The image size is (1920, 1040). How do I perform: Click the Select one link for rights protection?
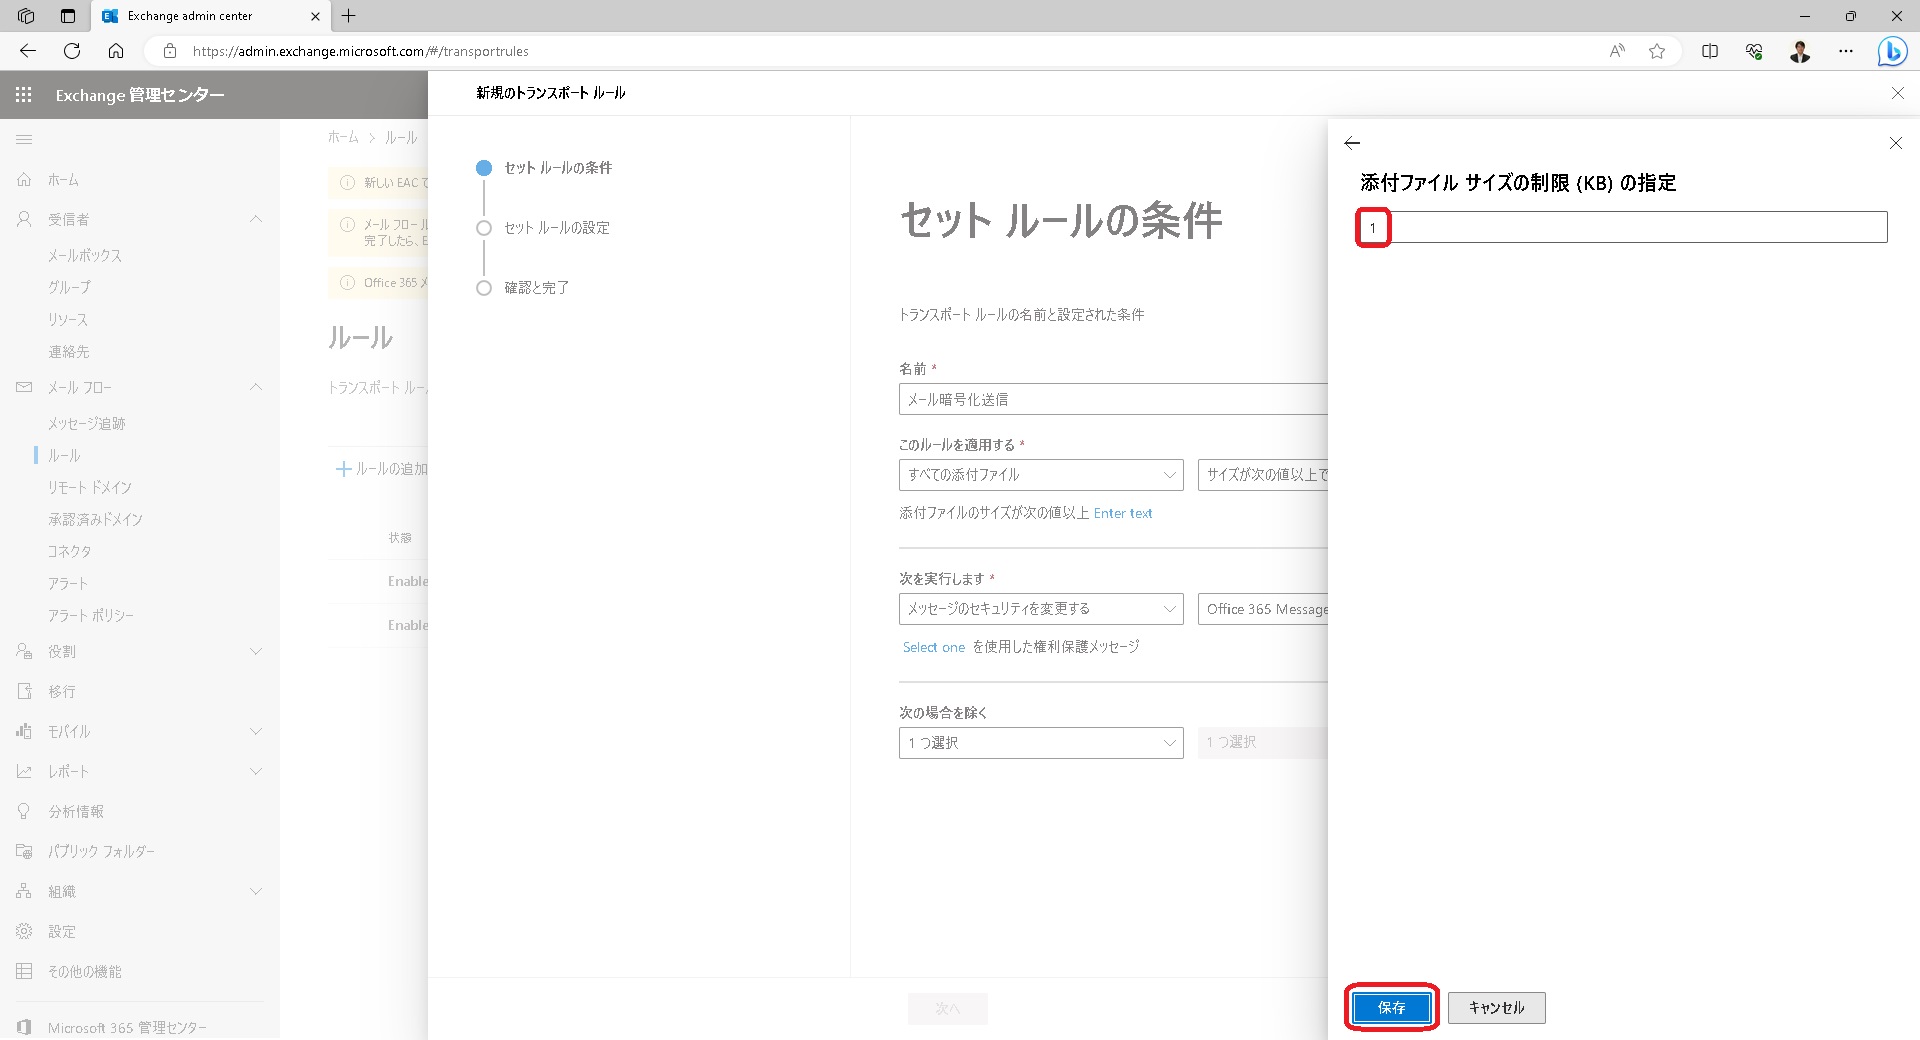click(933, 647)
